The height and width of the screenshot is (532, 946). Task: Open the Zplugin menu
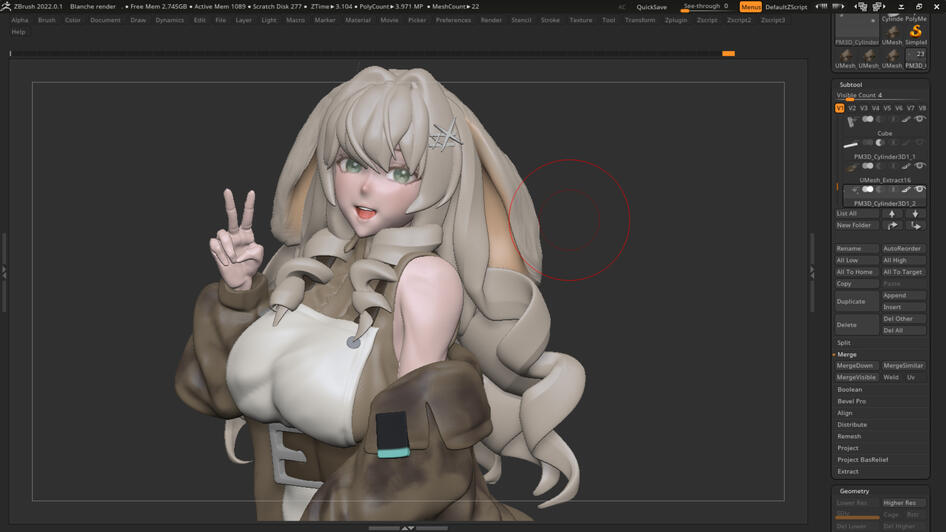(676, 20)
